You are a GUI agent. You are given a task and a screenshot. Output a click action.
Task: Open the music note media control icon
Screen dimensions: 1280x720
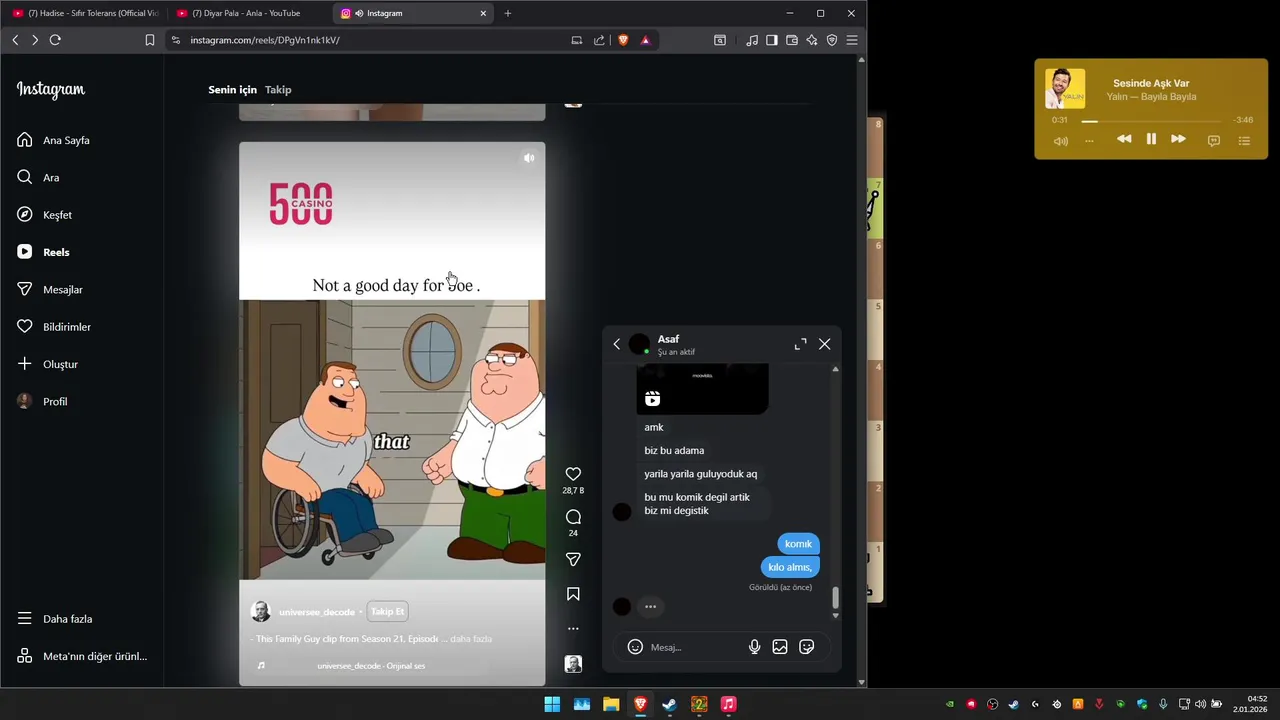752,40
